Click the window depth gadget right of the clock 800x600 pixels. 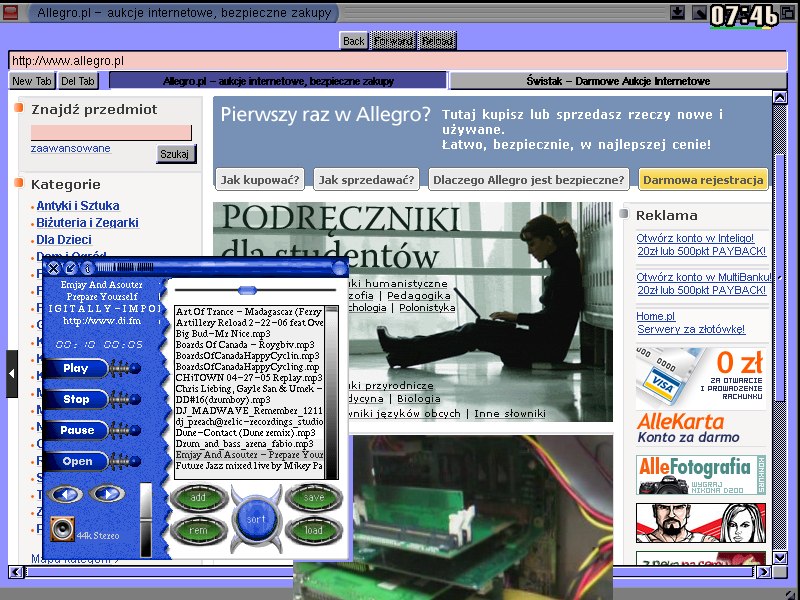[788, 12]
